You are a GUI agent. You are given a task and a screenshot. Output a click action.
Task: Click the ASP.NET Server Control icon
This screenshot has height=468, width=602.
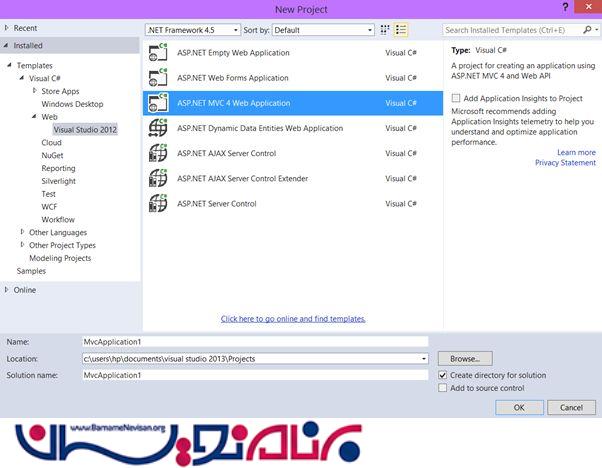pos(158,203)
